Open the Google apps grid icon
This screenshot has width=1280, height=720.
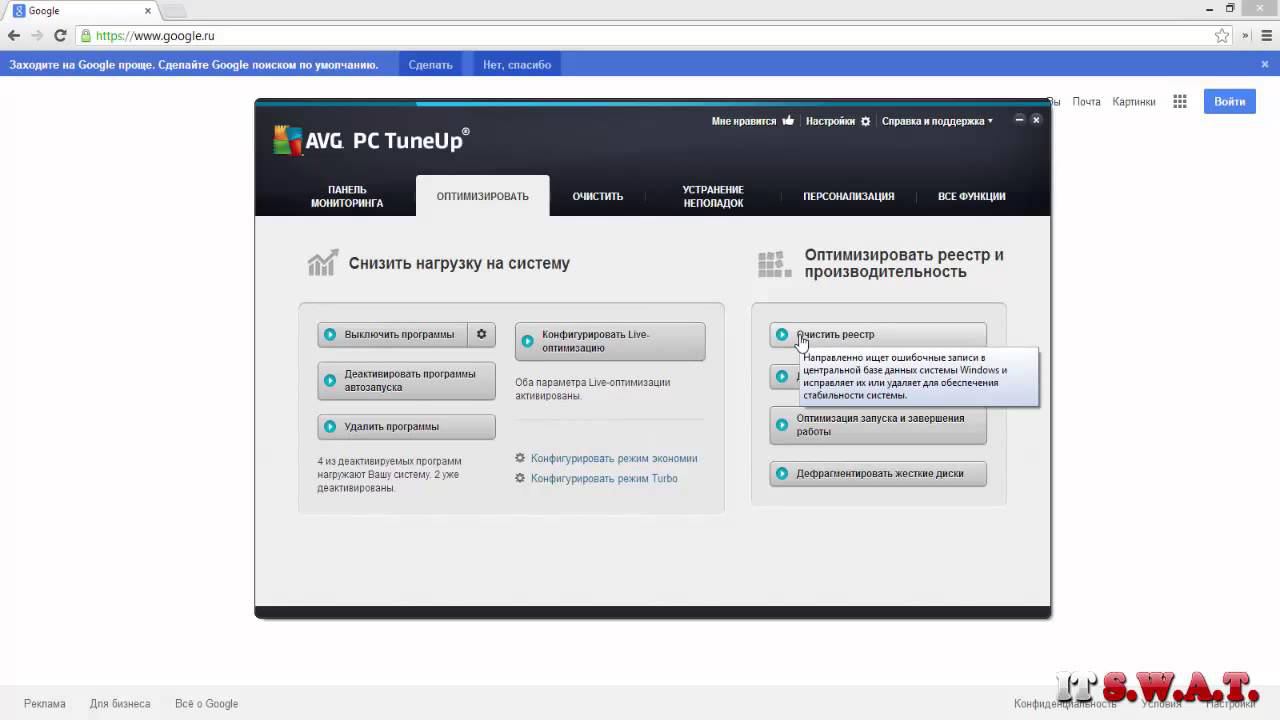(x=1180, y=101)
